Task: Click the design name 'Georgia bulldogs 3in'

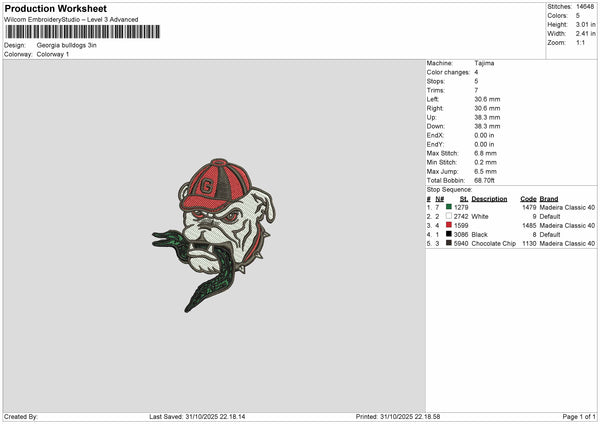Action: 67,45
